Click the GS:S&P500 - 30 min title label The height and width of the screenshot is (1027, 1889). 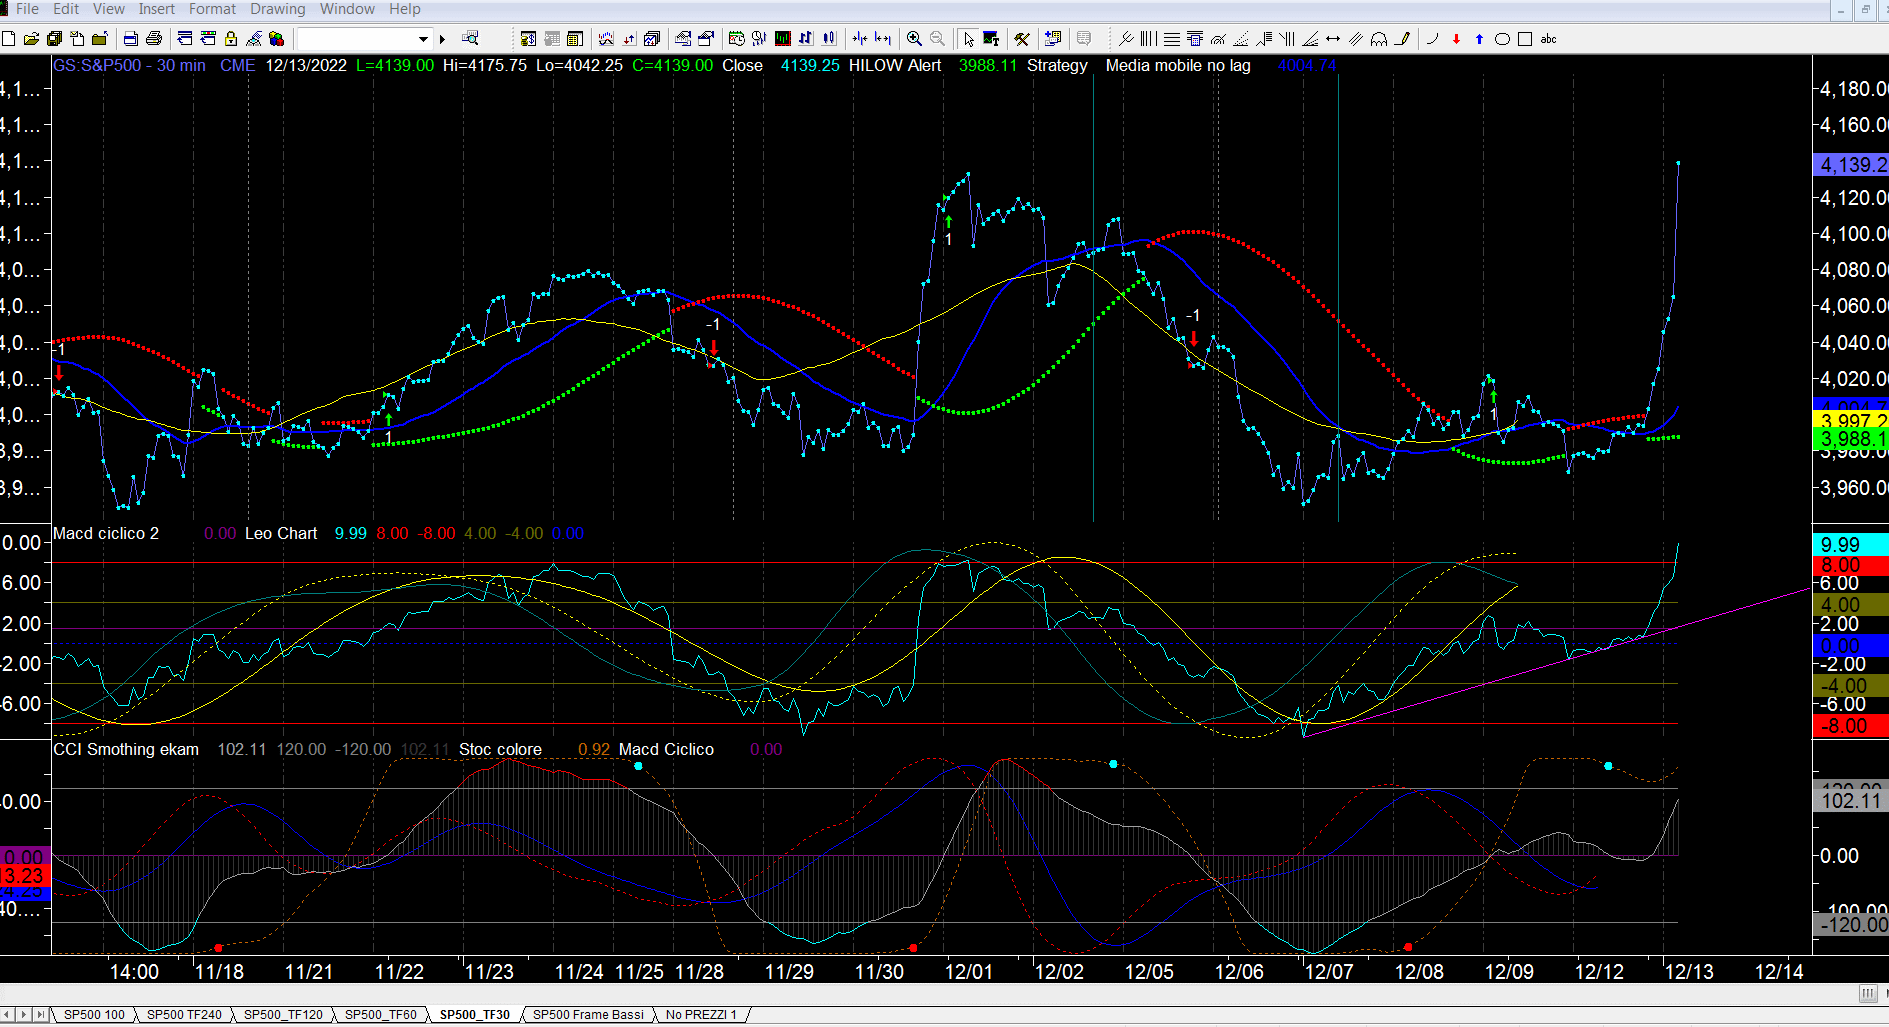129,65
